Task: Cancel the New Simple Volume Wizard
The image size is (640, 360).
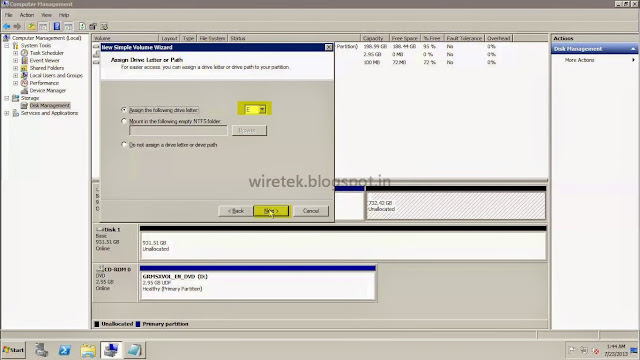Action: [311, 211]
